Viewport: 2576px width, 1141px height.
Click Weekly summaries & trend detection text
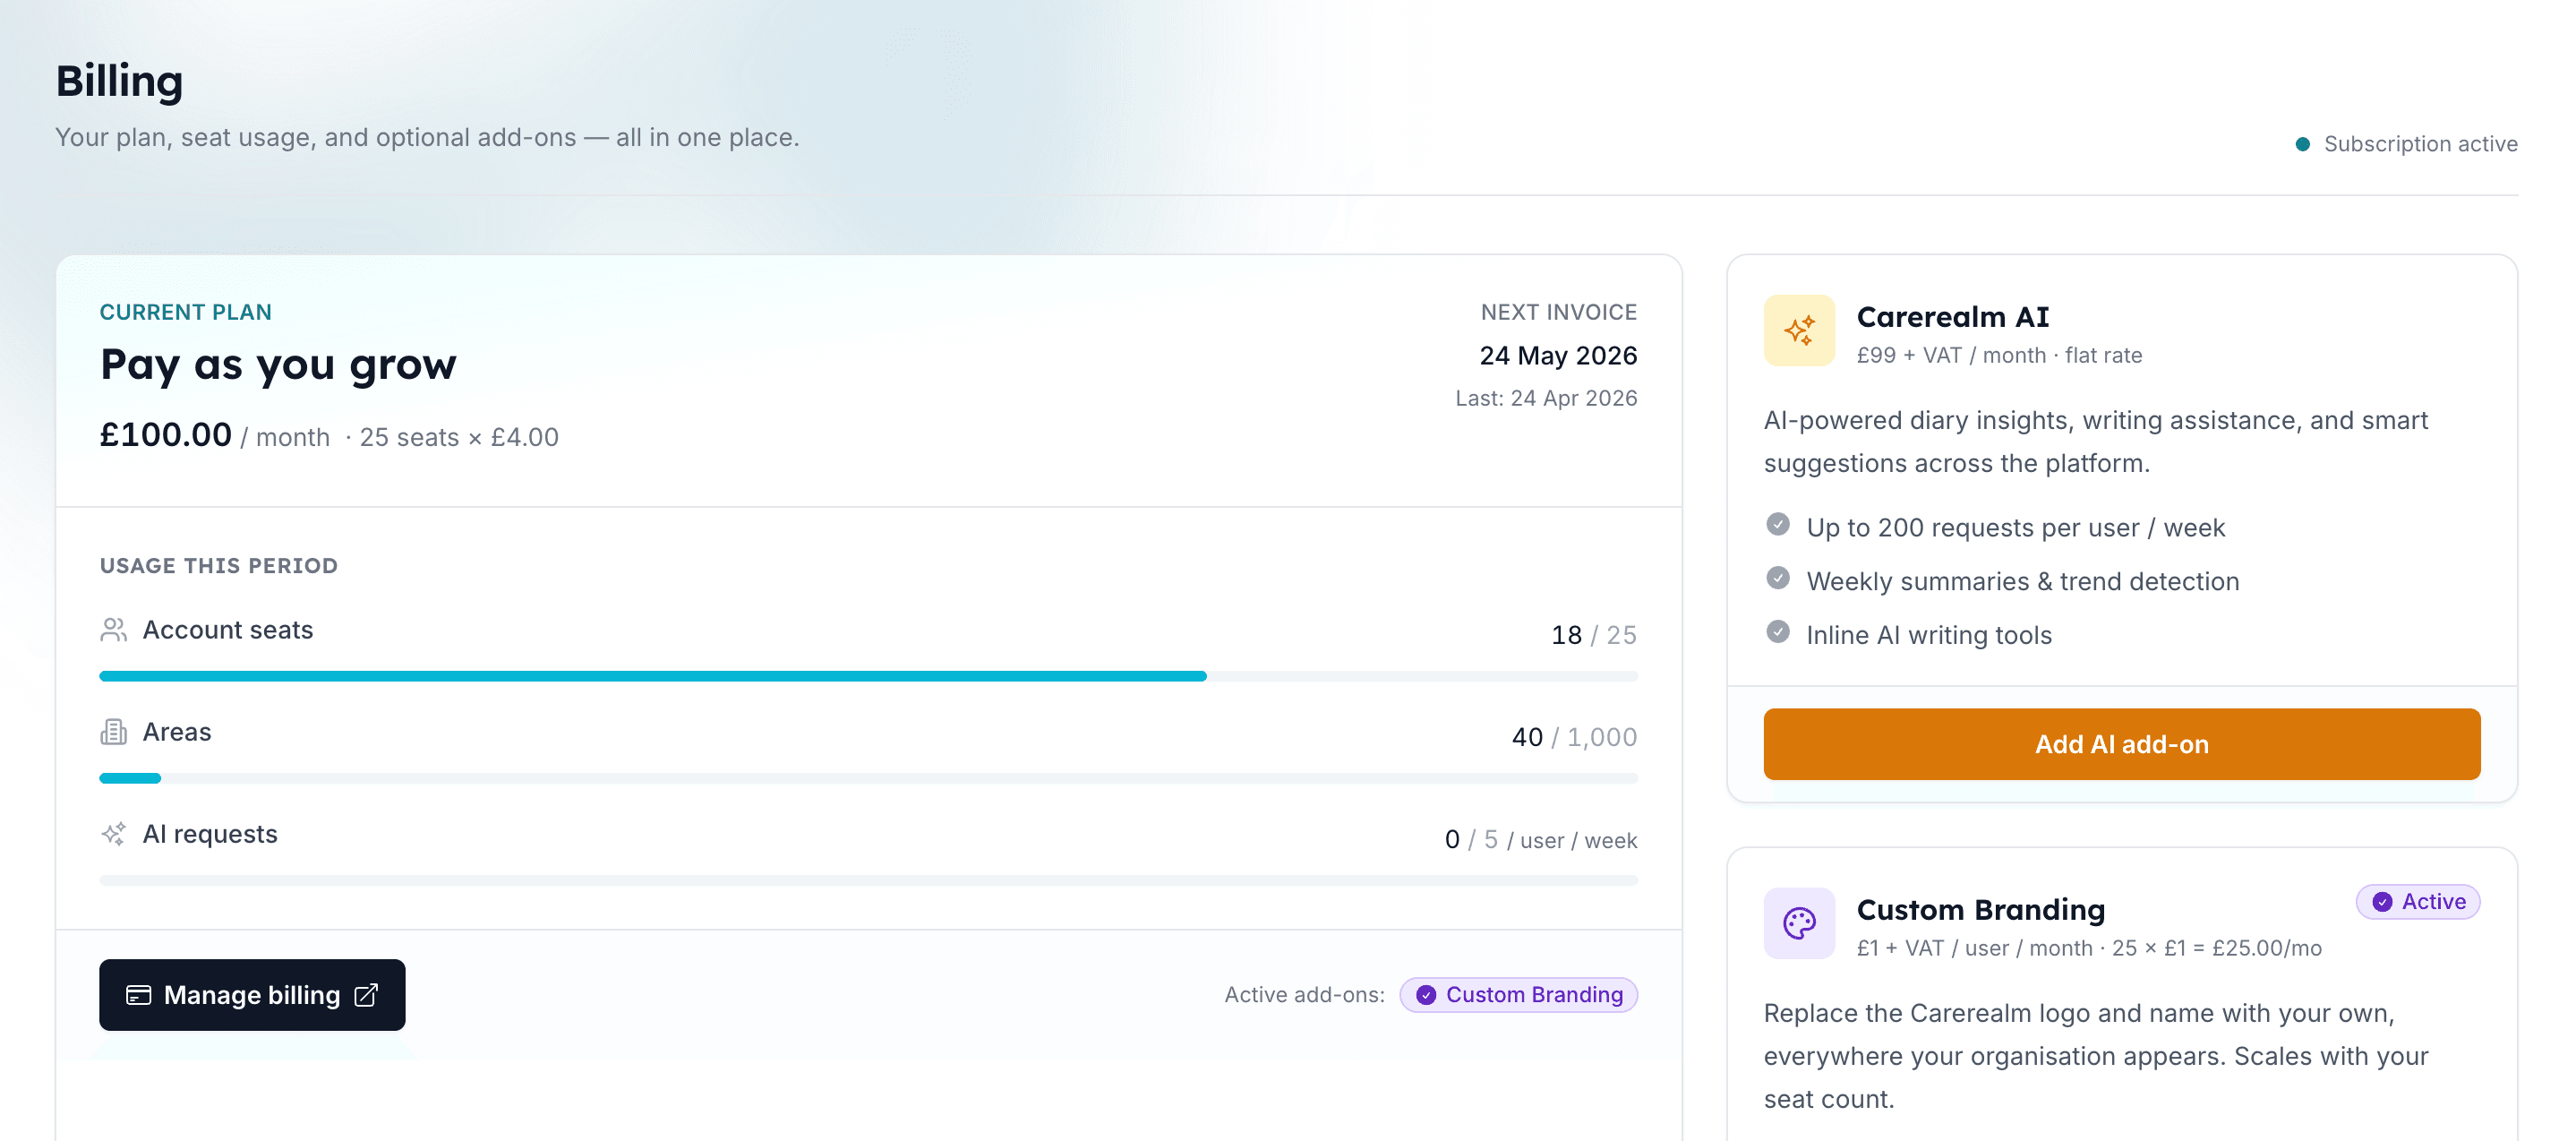tap(2022, 581)
